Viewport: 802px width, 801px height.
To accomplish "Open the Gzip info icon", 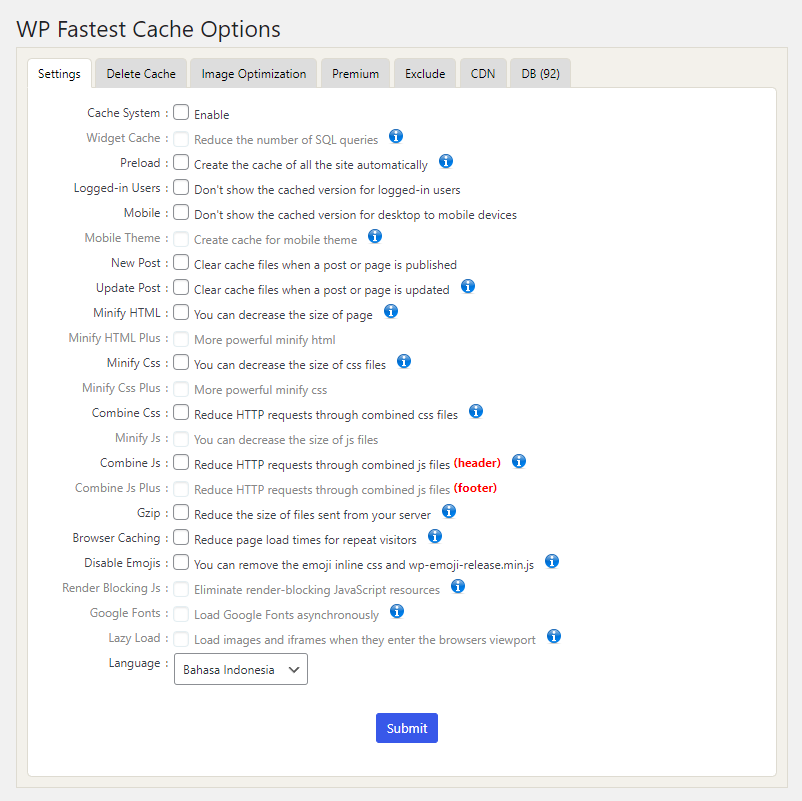I will (x=449, y=511).
